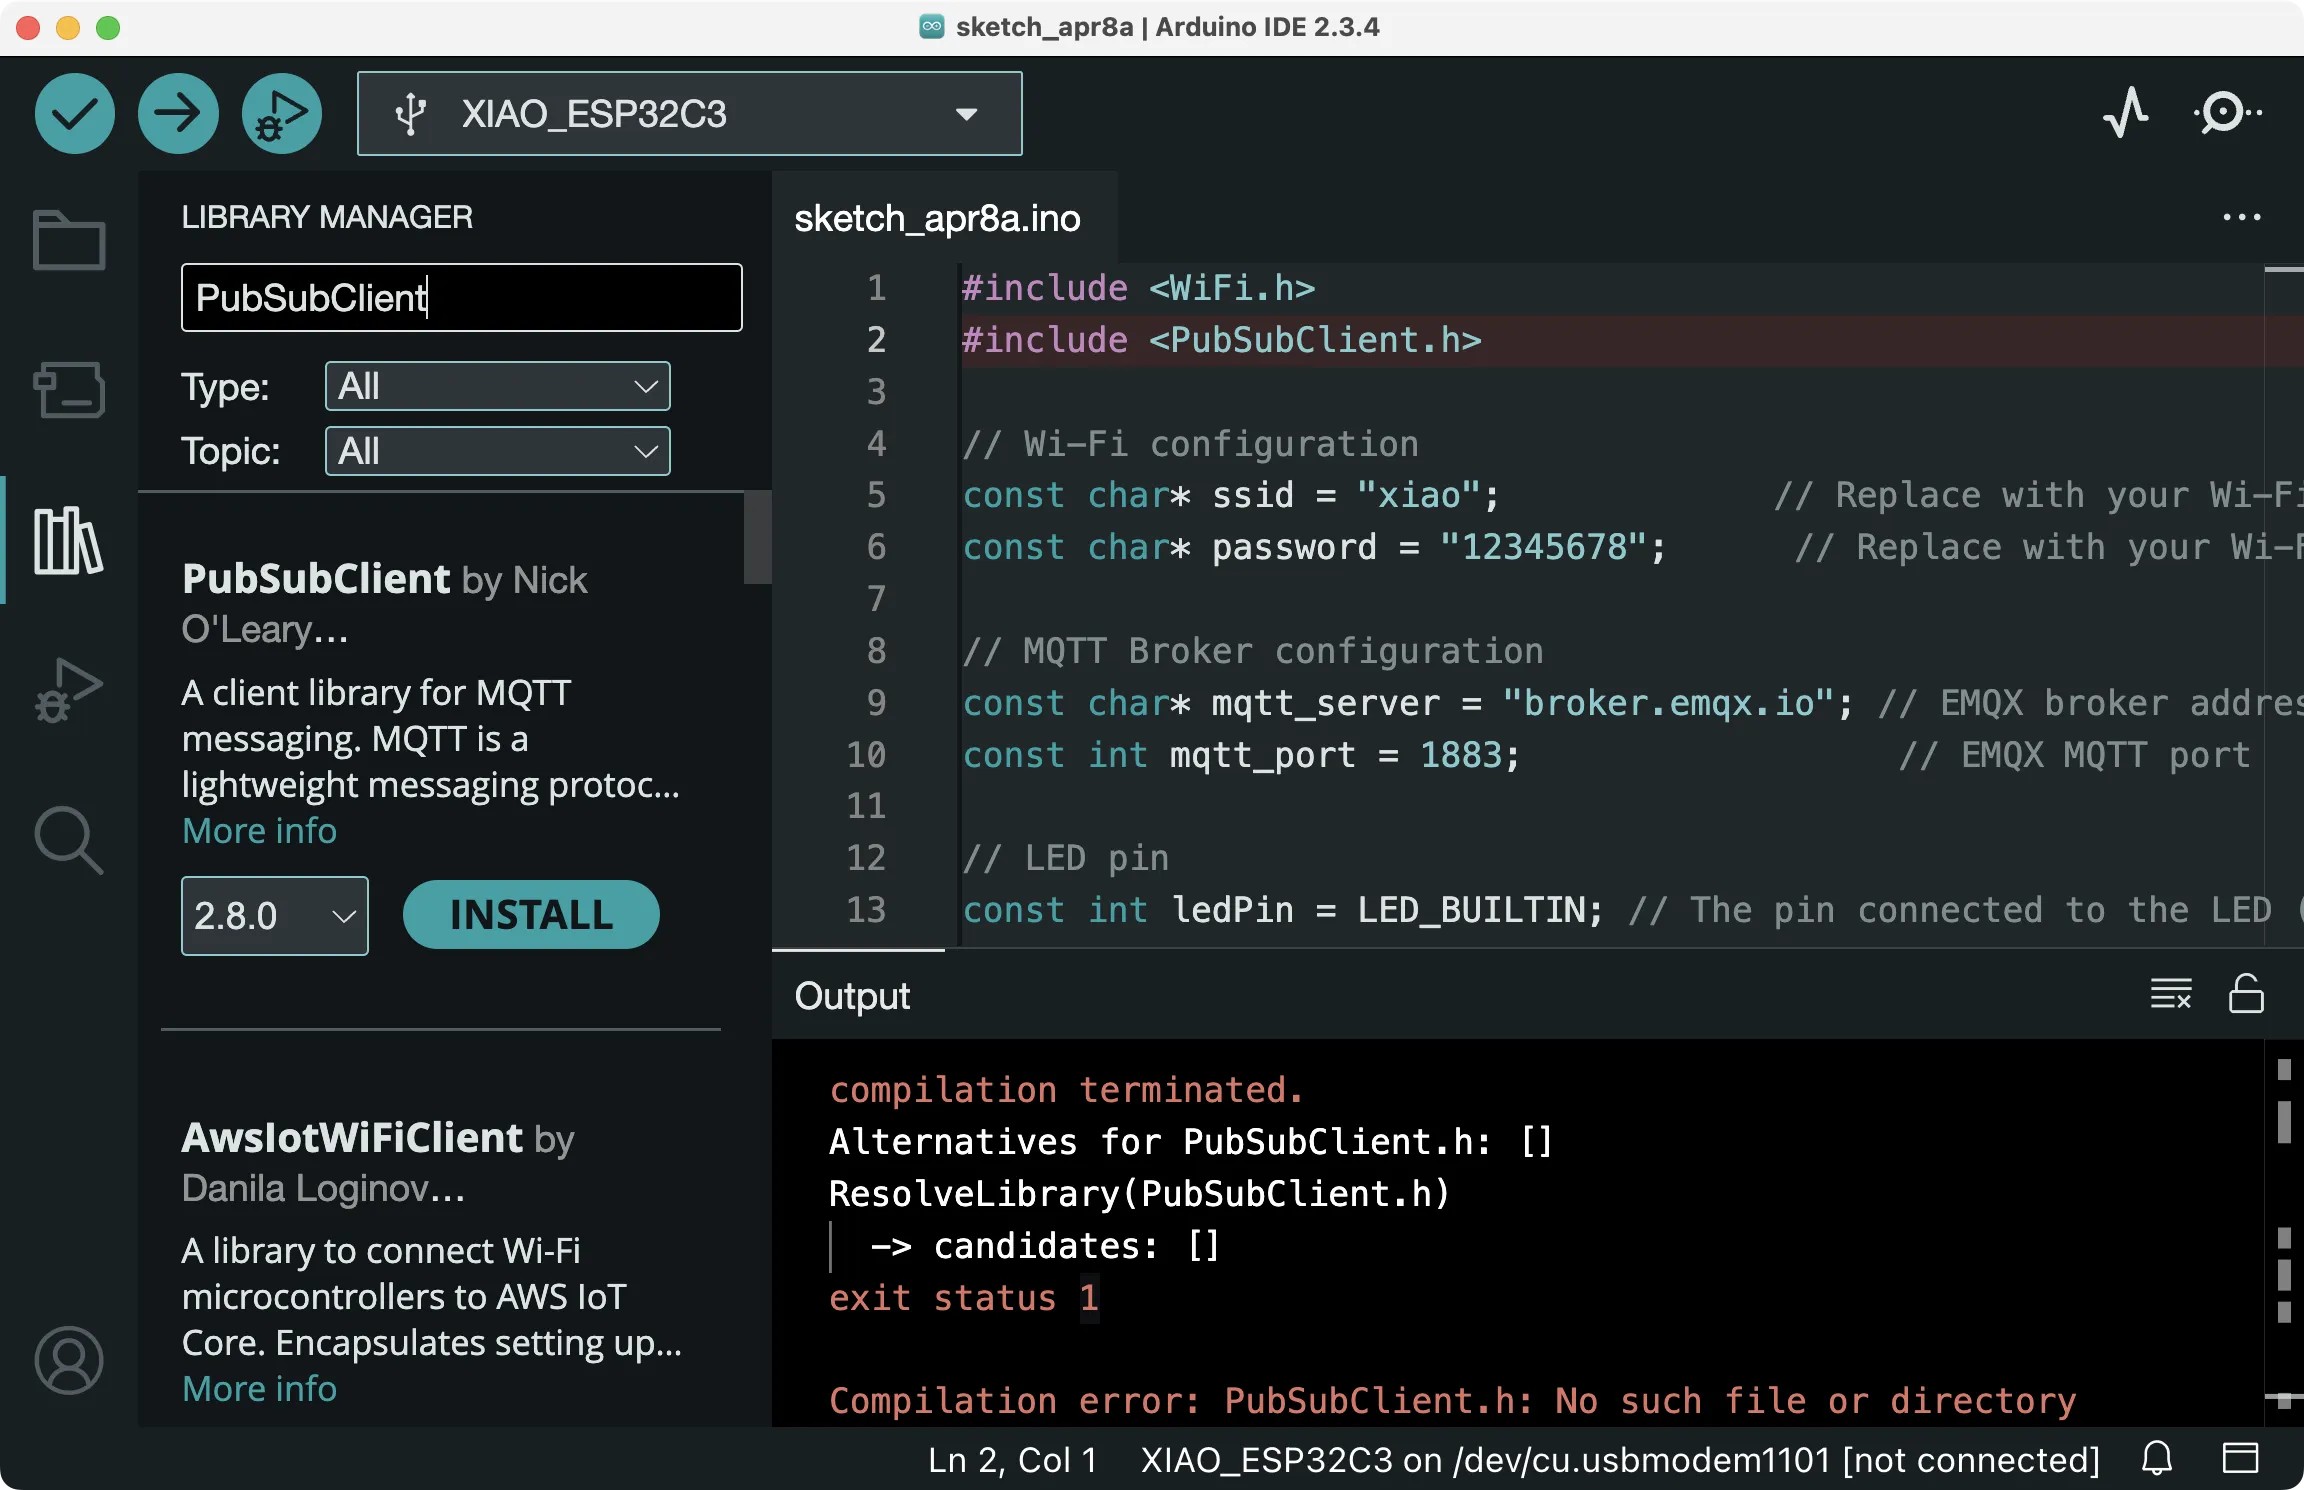Toggle the notifications bell
Image resolution: width=2304 pixels, height=1490 pixels.
2157,1459
